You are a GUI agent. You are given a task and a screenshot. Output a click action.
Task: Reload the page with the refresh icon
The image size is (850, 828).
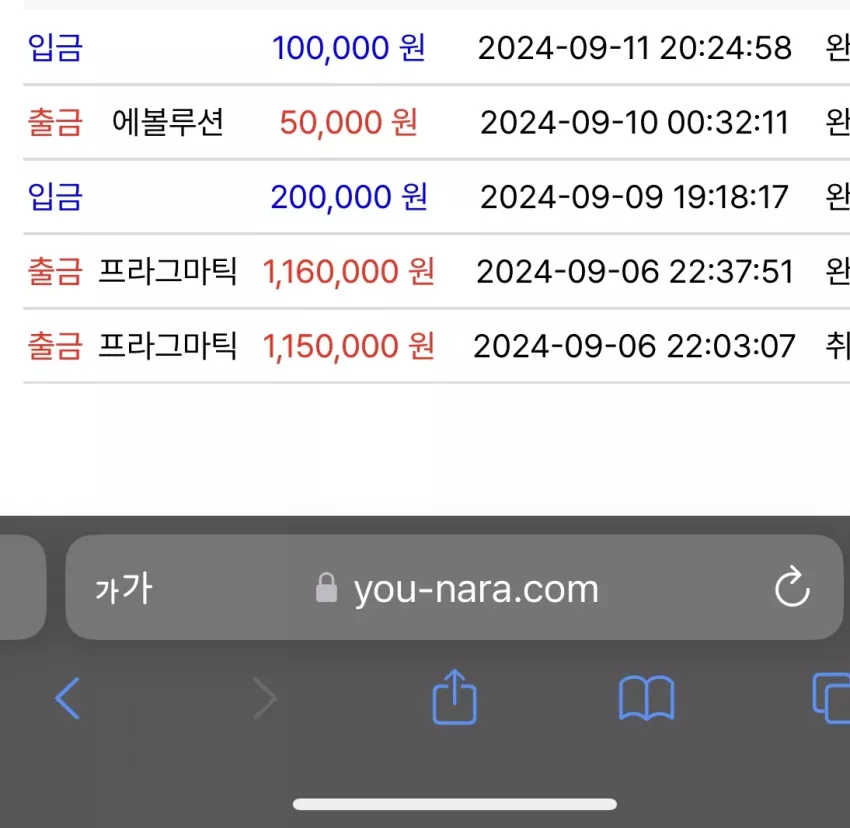tap(792, 587)
